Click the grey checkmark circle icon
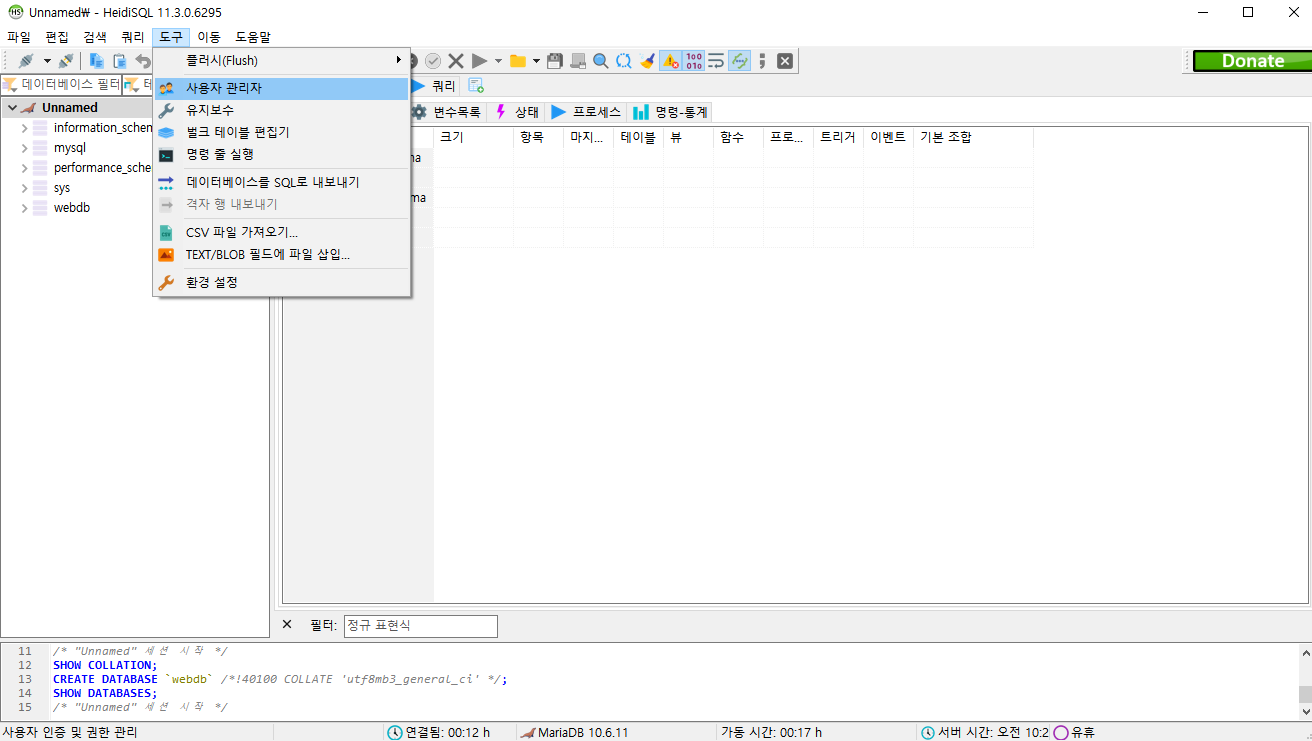 433,61
